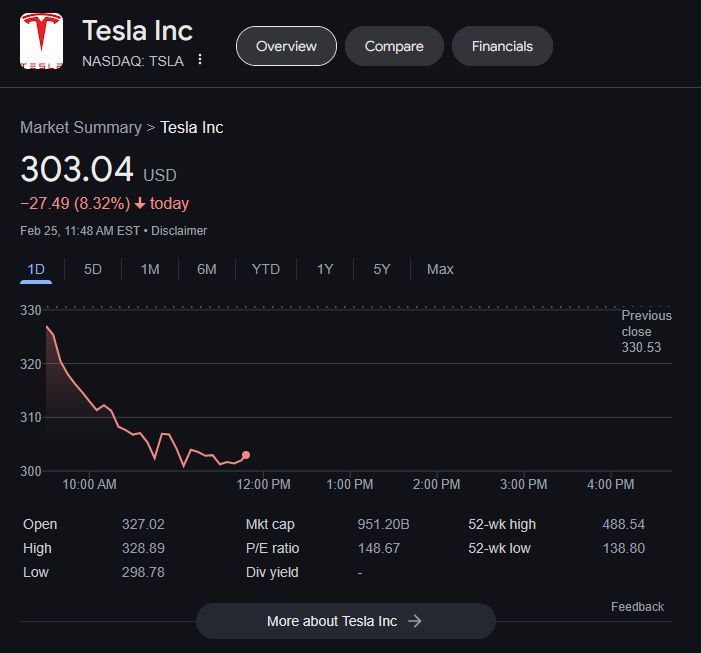Click the Market Summary breadcrumb link
The width and height of the screenshot is (701, 653).
click(x=81, y=127)
